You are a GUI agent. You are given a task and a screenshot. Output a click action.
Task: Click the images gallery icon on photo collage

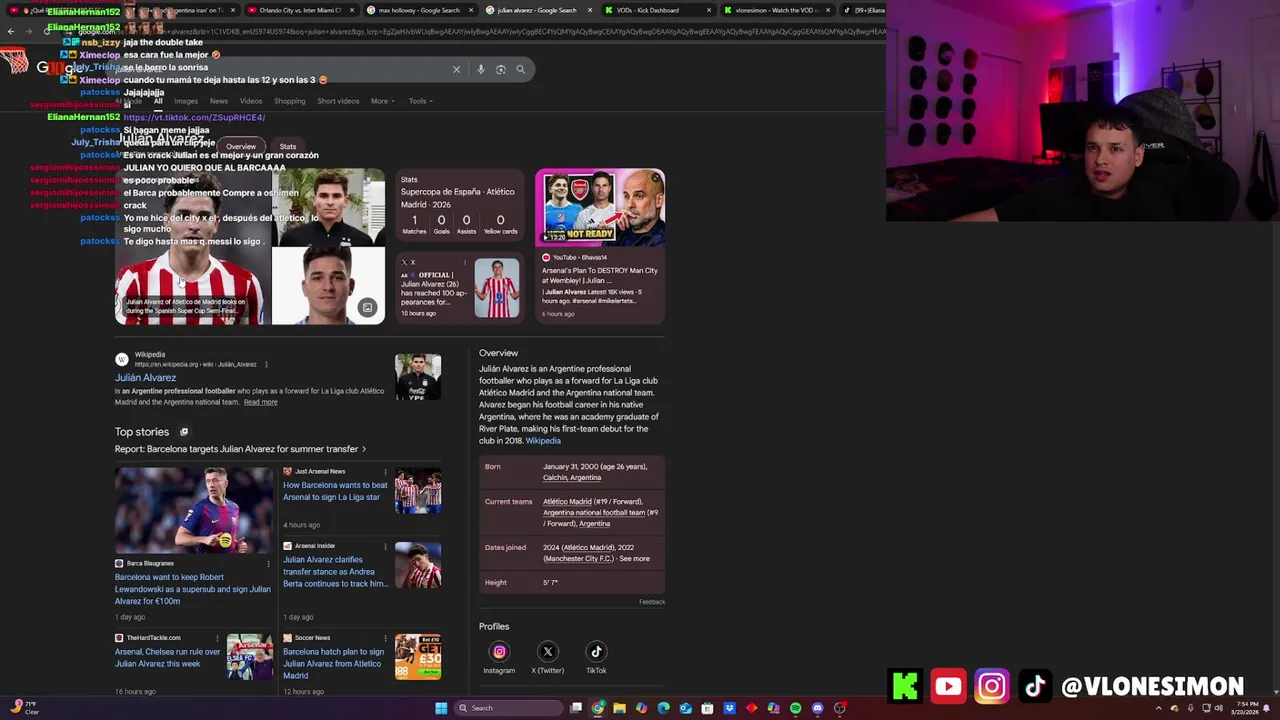coord(367,308)
